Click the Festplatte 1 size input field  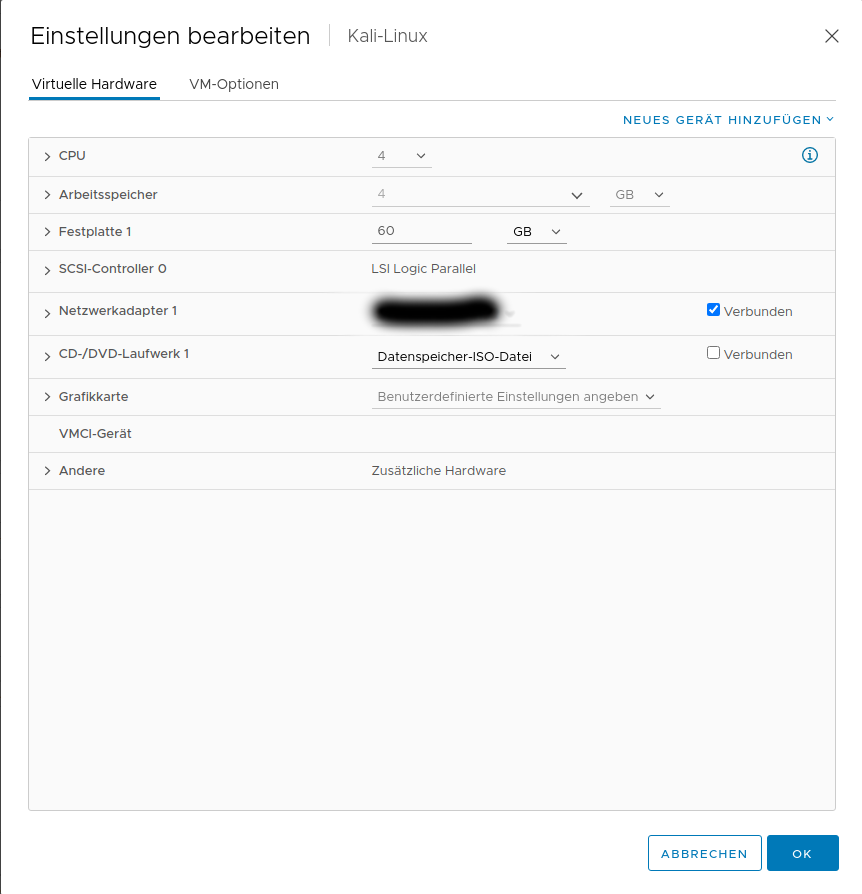coord(420,231)
